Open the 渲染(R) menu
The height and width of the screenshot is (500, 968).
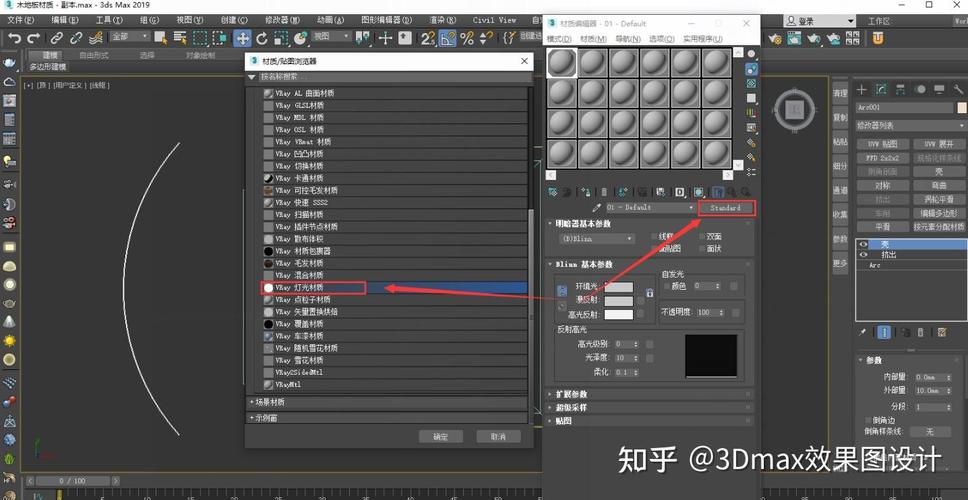[442, 20]
